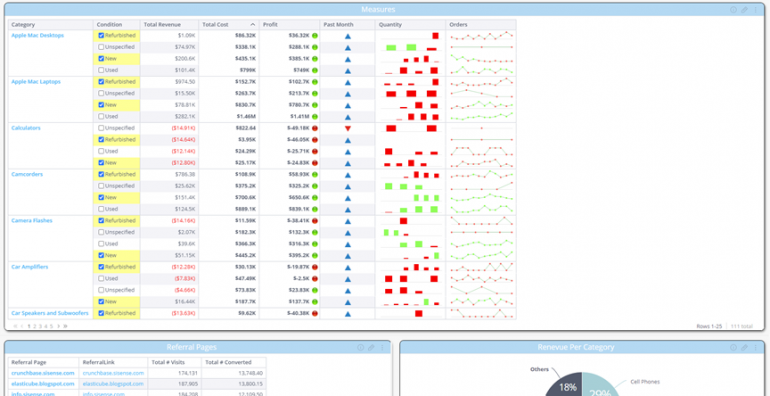Image resolution: width=770 pixels, height=396 pixels.
Task: Click red down arrow in Calculators row
Action: [348, 128]
